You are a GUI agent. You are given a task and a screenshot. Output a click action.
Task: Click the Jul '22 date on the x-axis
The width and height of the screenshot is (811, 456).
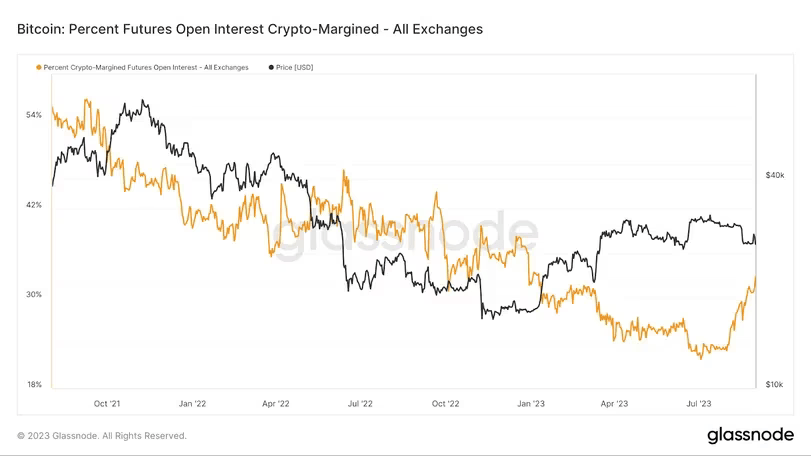359,404
